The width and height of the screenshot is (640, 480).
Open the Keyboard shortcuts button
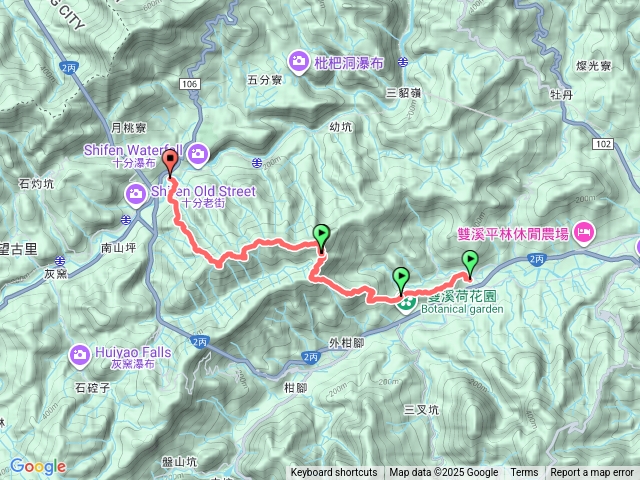[x=334, y=473]
